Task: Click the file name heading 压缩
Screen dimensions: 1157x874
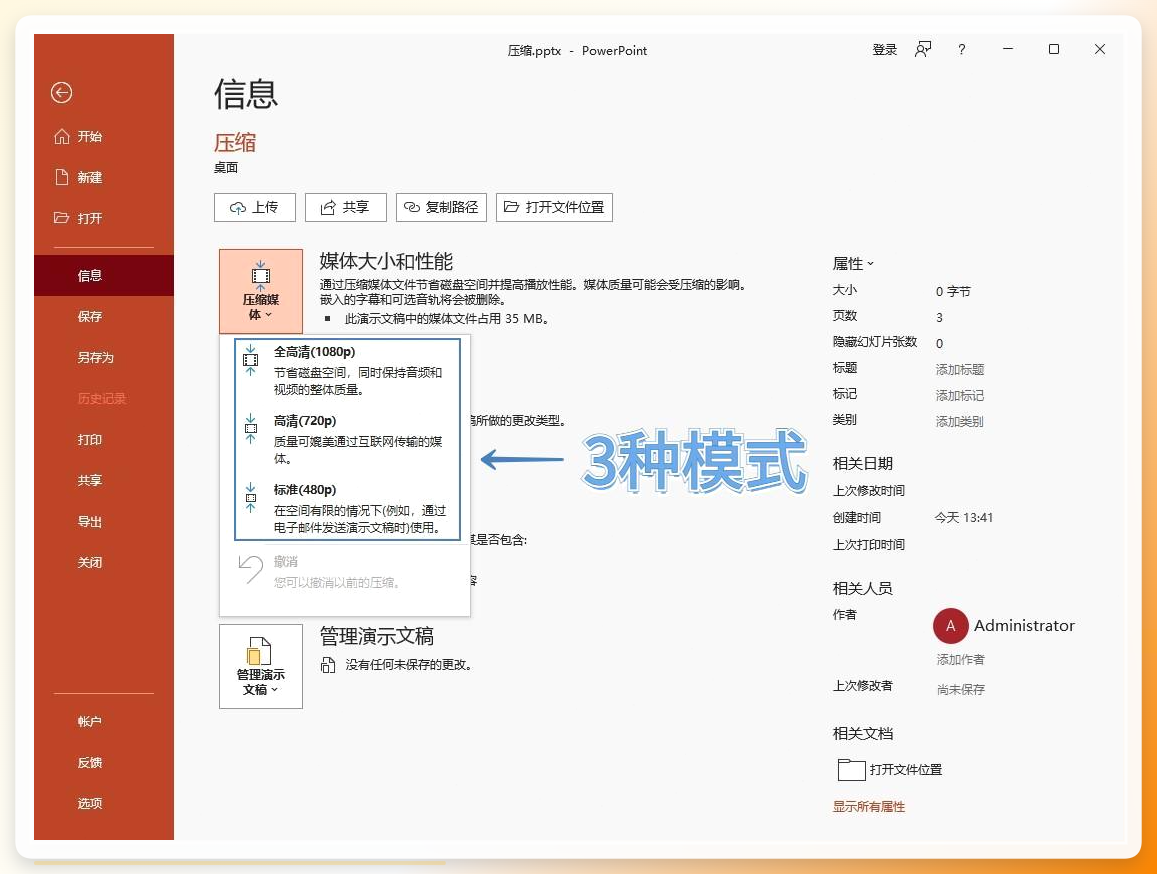Action: [235, 142]
